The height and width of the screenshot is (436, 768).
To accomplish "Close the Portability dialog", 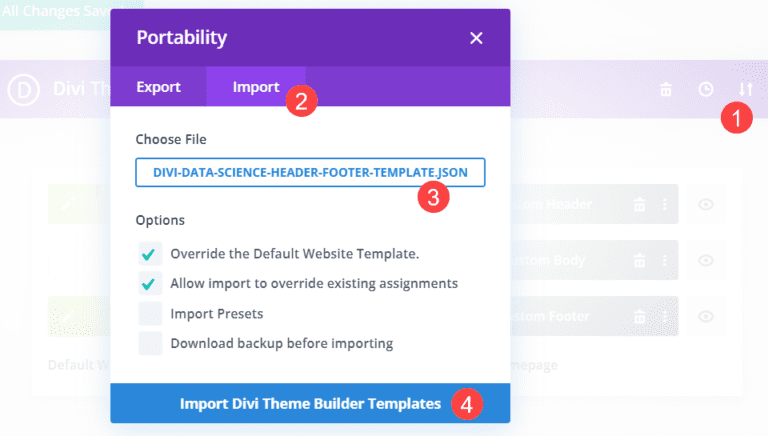I will click(476, 38).
